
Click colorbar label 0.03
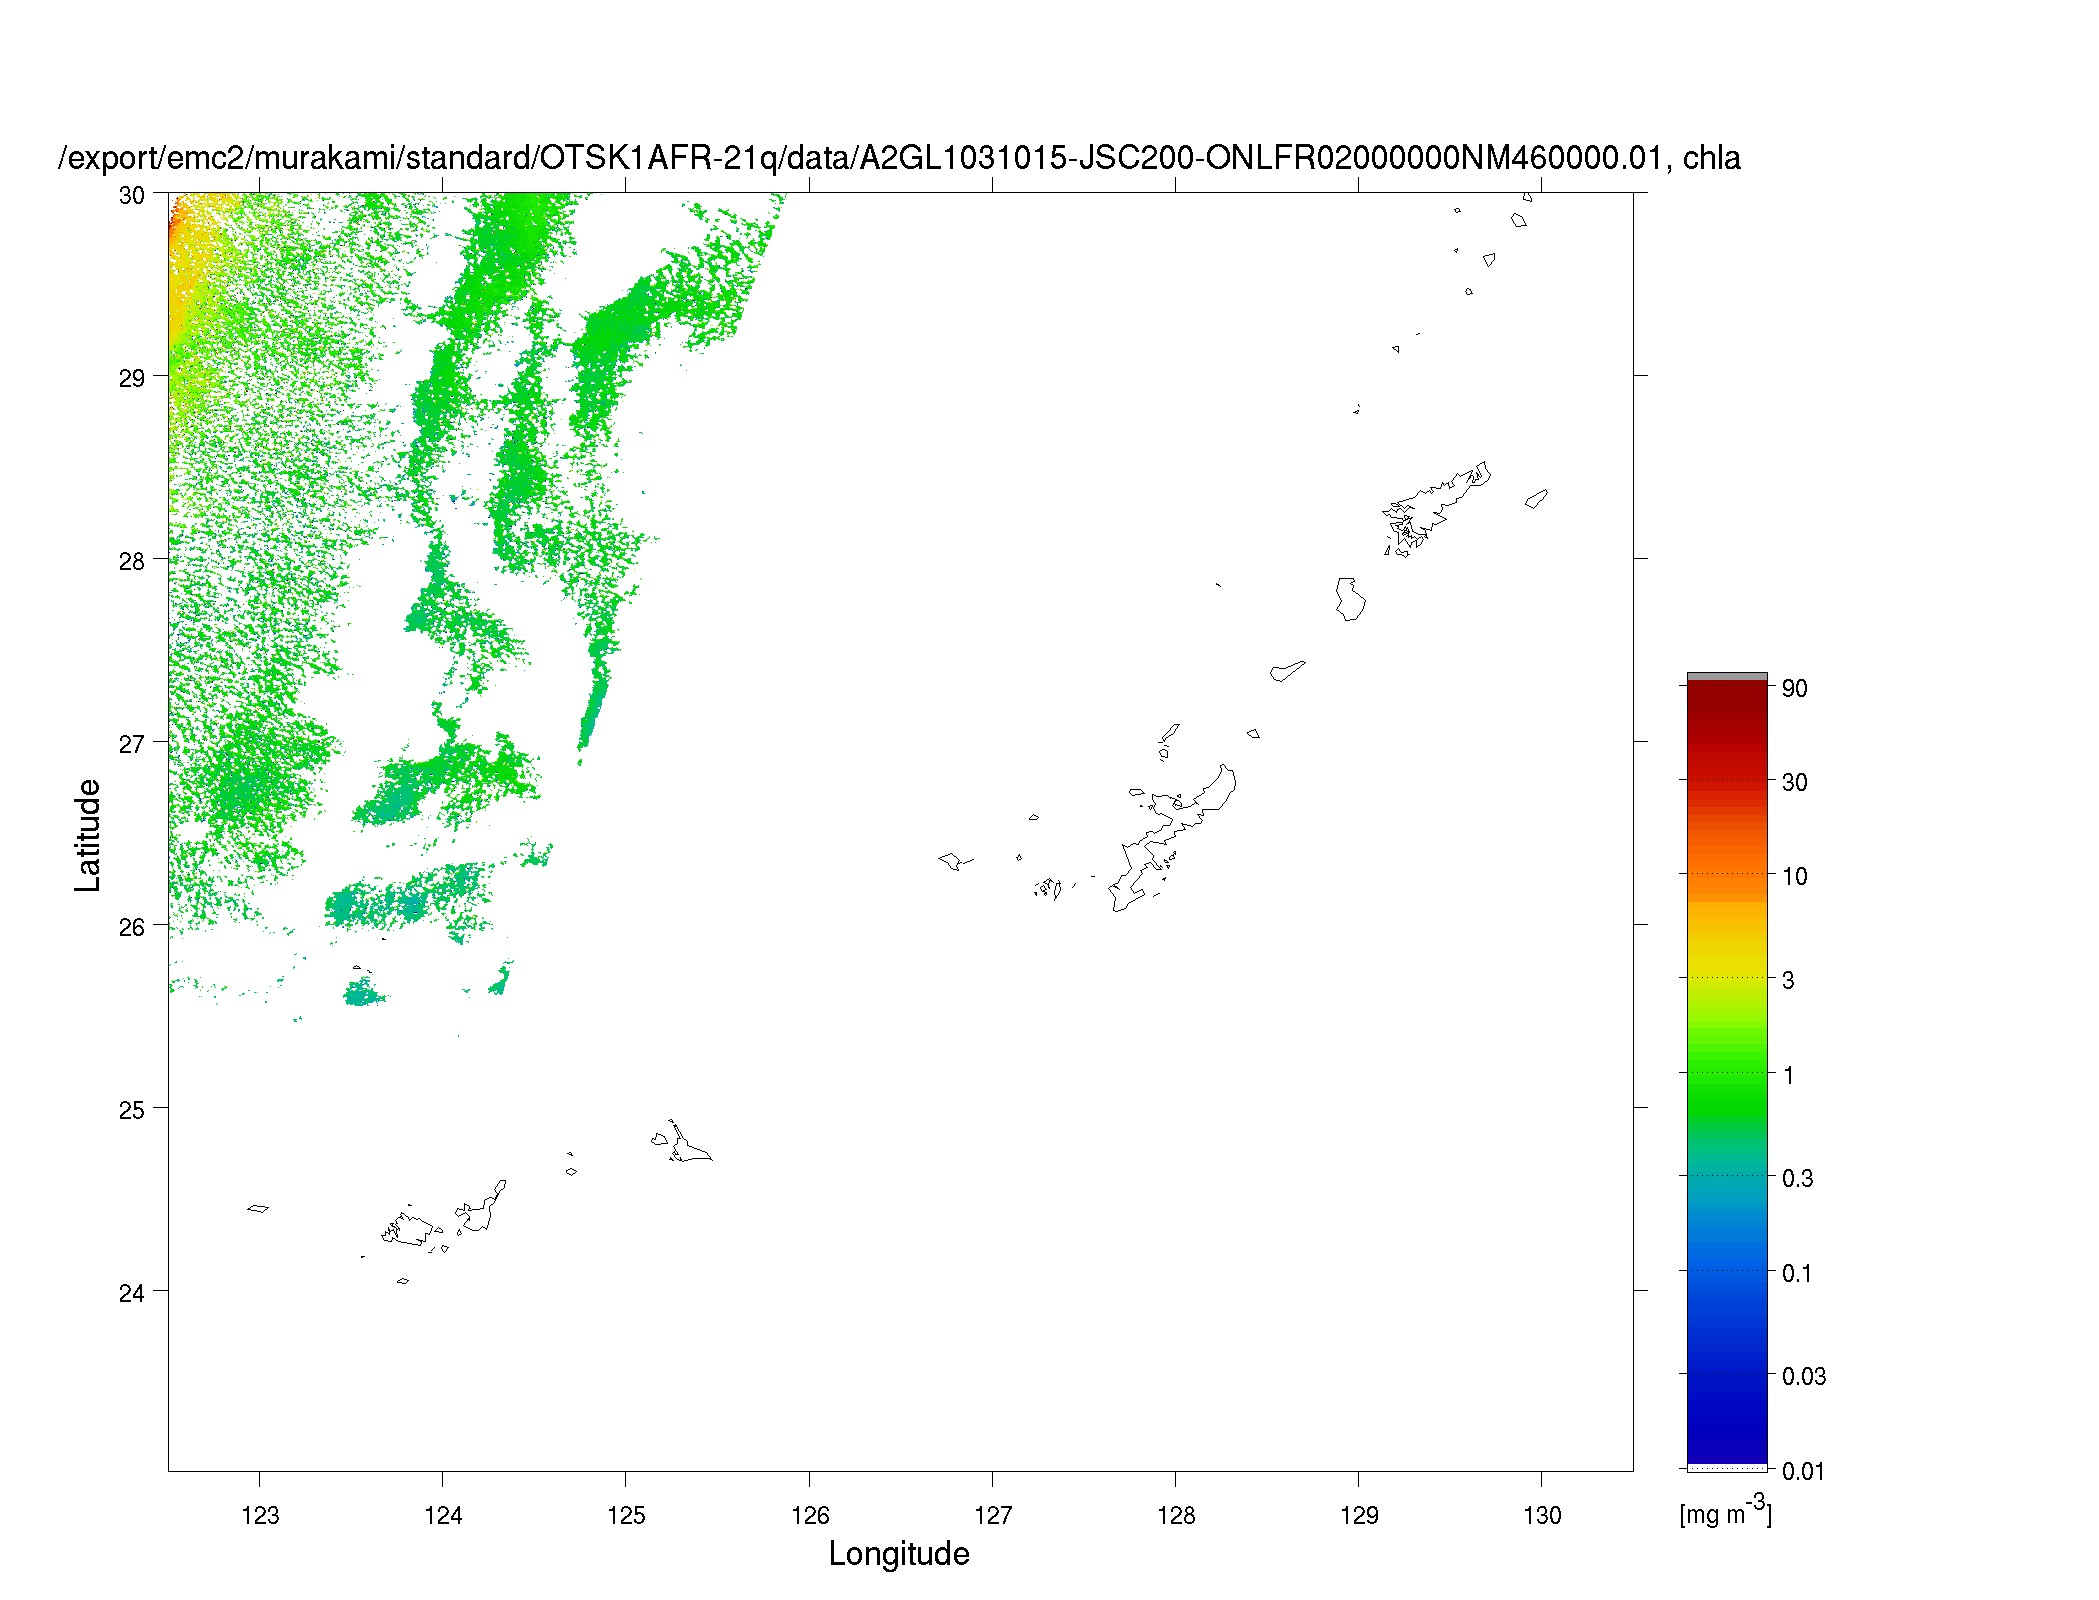[x=1804, y=1376]
